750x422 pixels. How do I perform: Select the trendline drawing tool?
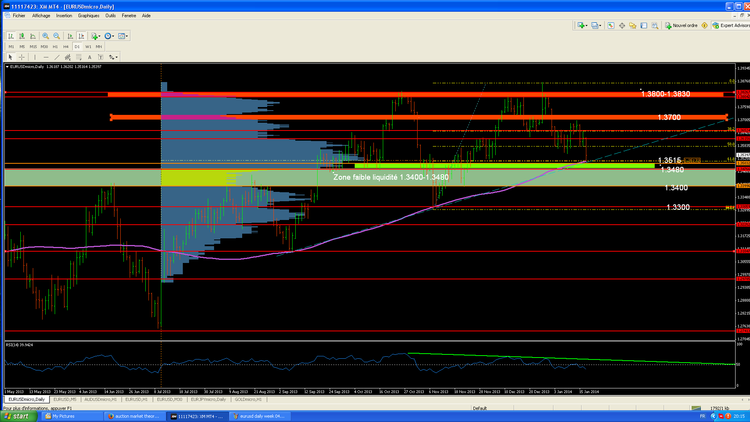pyautogui.click(x=57, y=57)
